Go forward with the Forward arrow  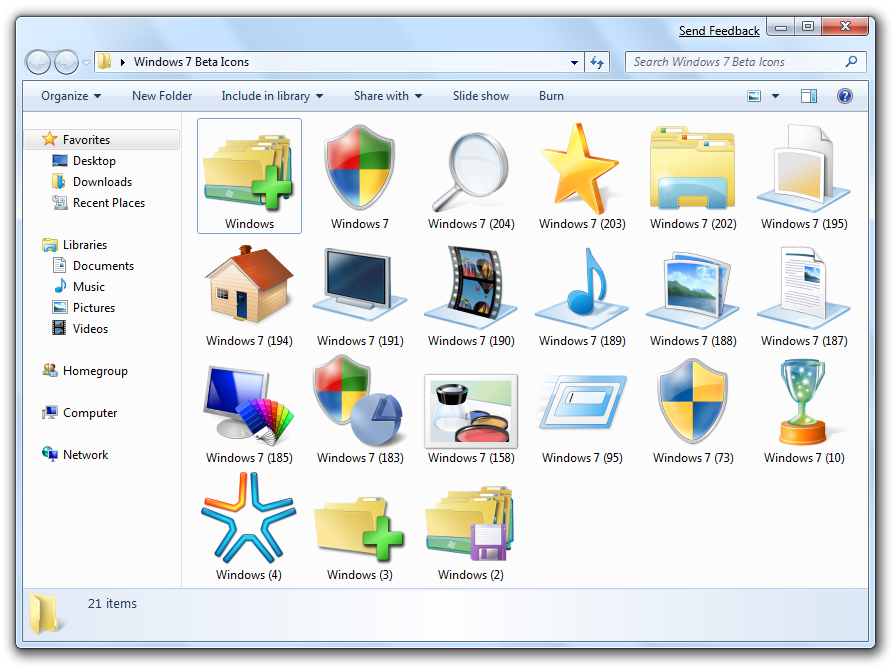coord(66,62)
